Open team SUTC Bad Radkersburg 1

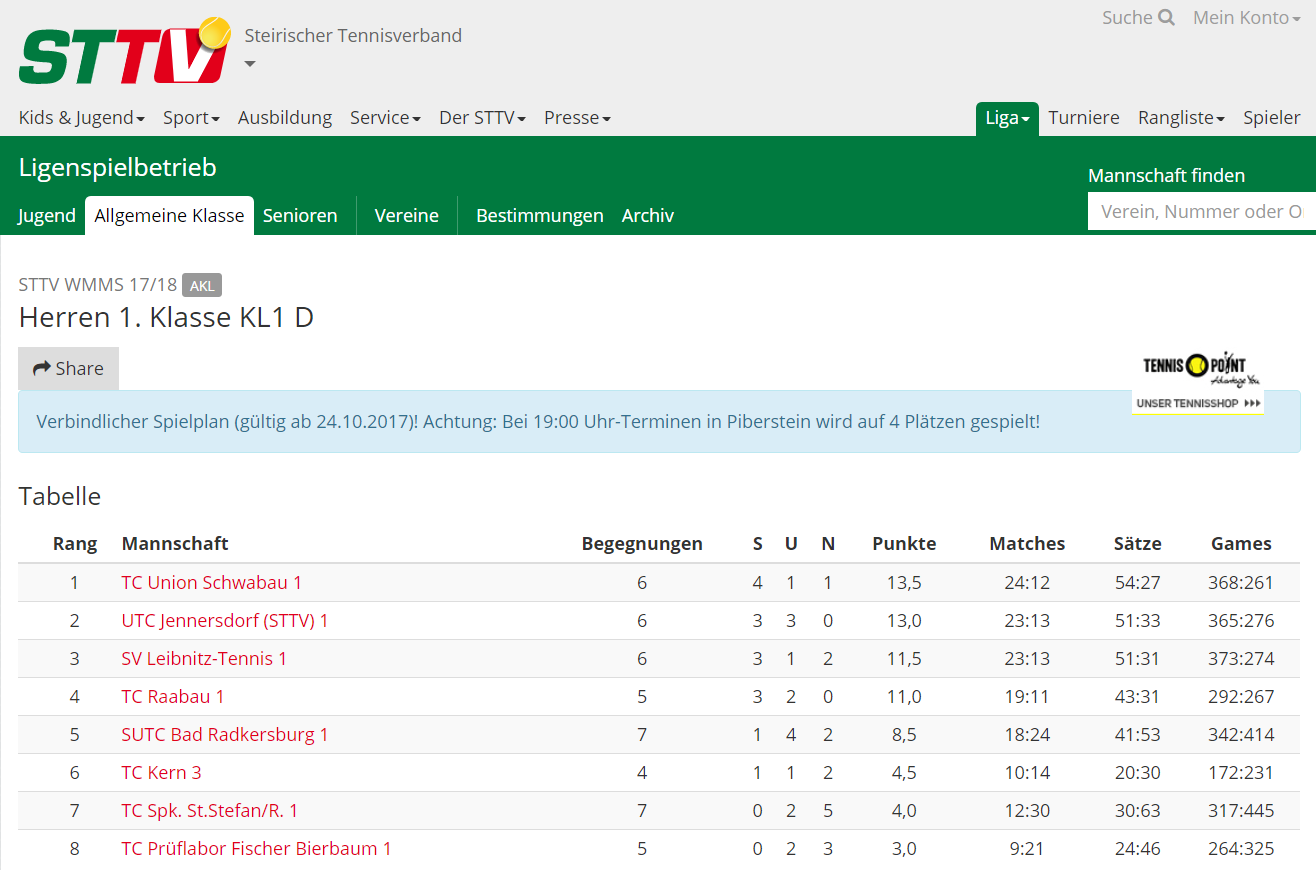click(225, 735)
